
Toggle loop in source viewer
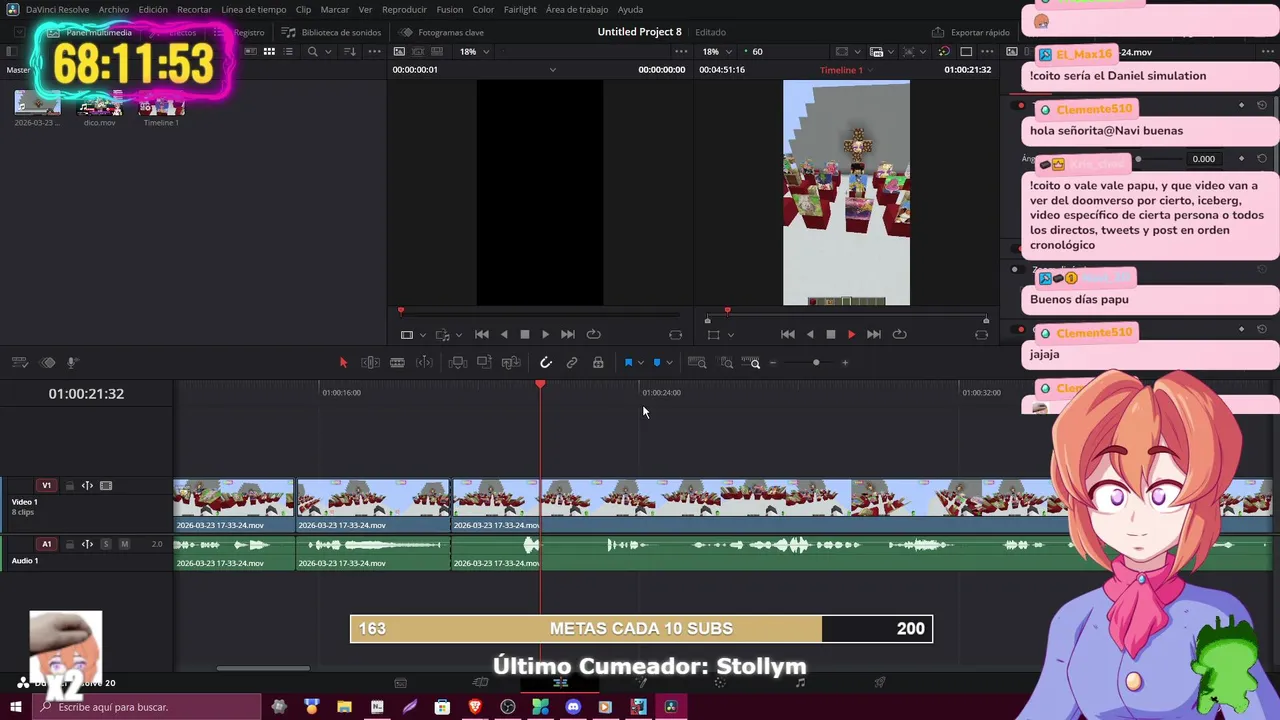coord(593,334)
